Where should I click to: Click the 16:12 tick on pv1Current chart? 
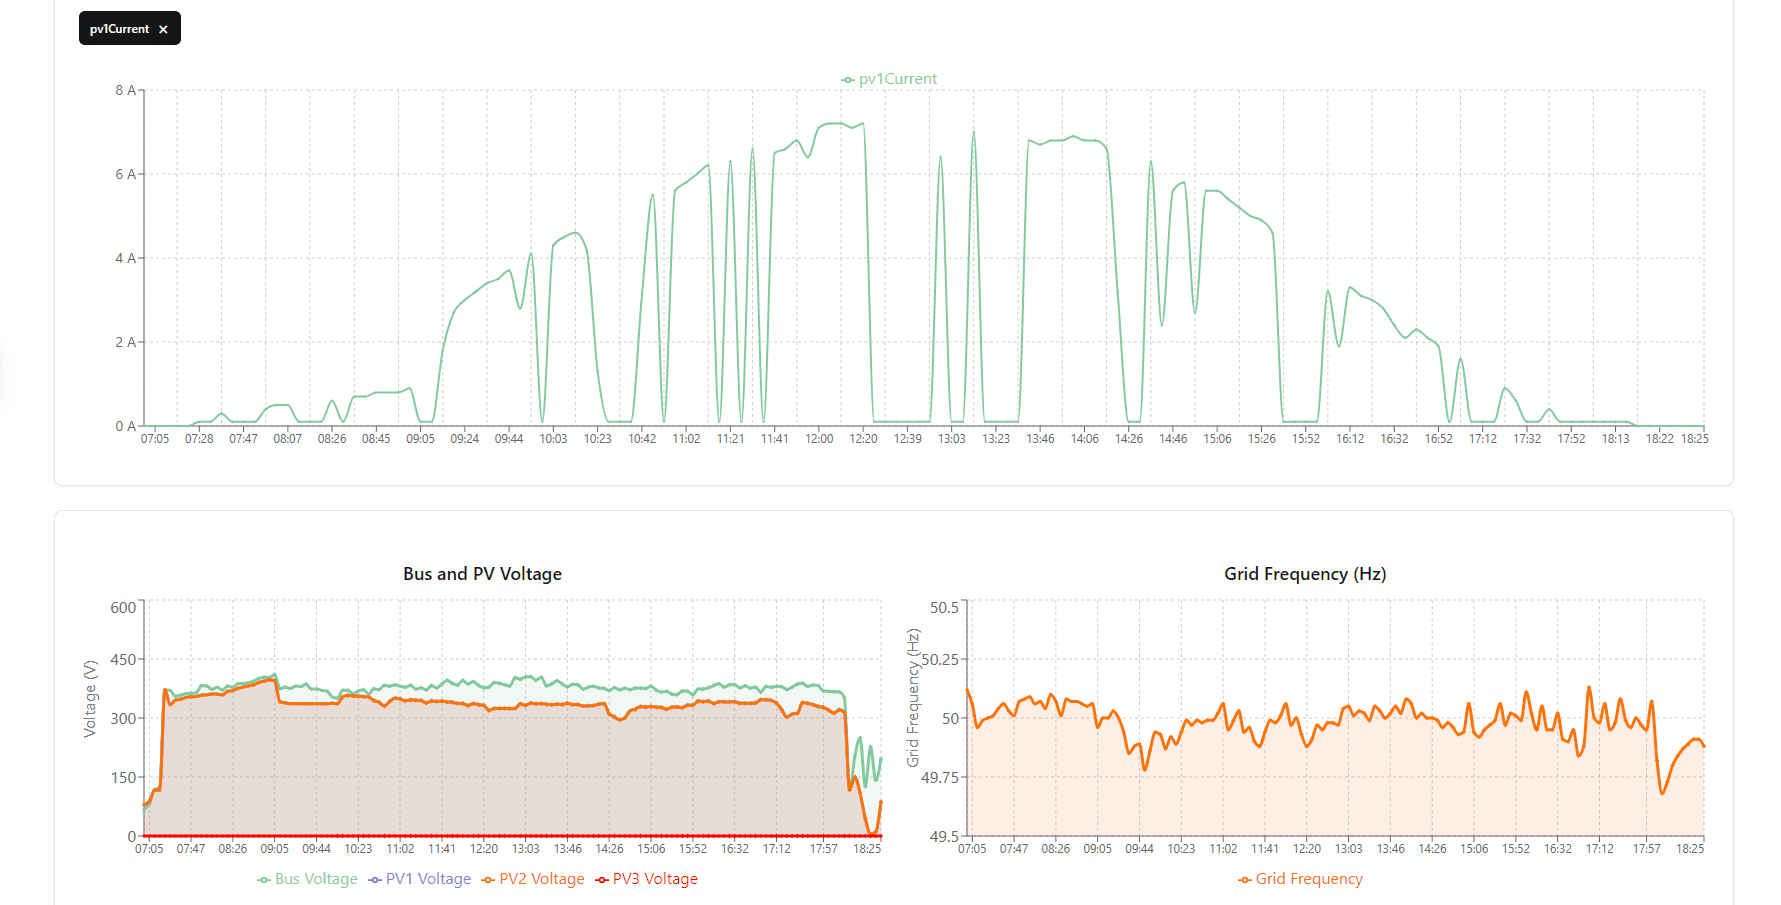click(x=1350, y=439)
